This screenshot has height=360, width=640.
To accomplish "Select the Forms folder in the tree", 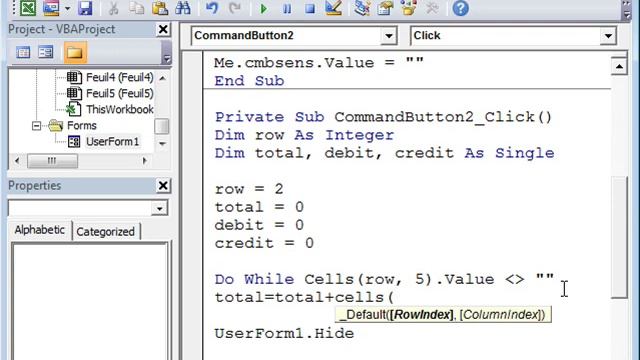I will (82, 126).
